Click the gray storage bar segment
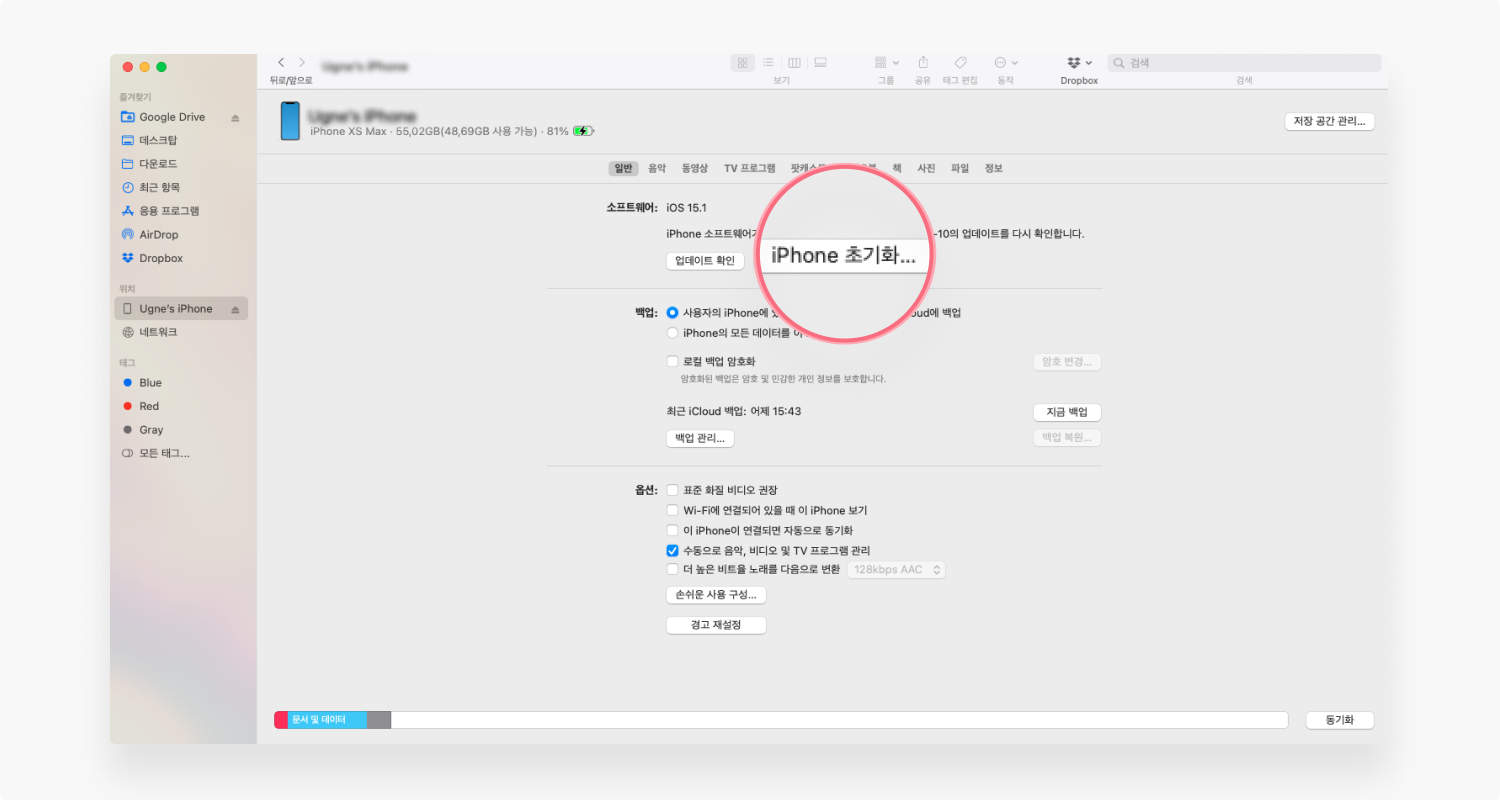The image size is (1500, 800). point(379,720)
